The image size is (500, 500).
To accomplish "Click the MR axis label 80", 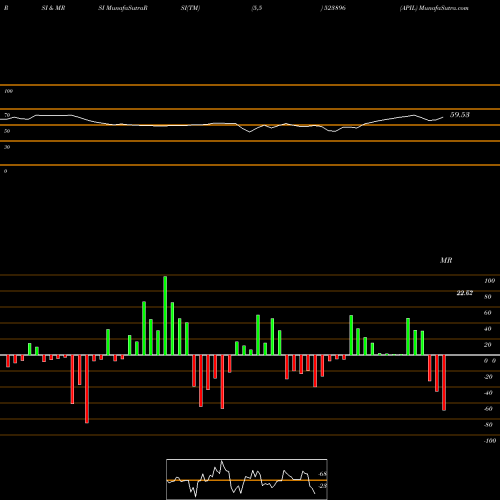I will coord(488,297).
